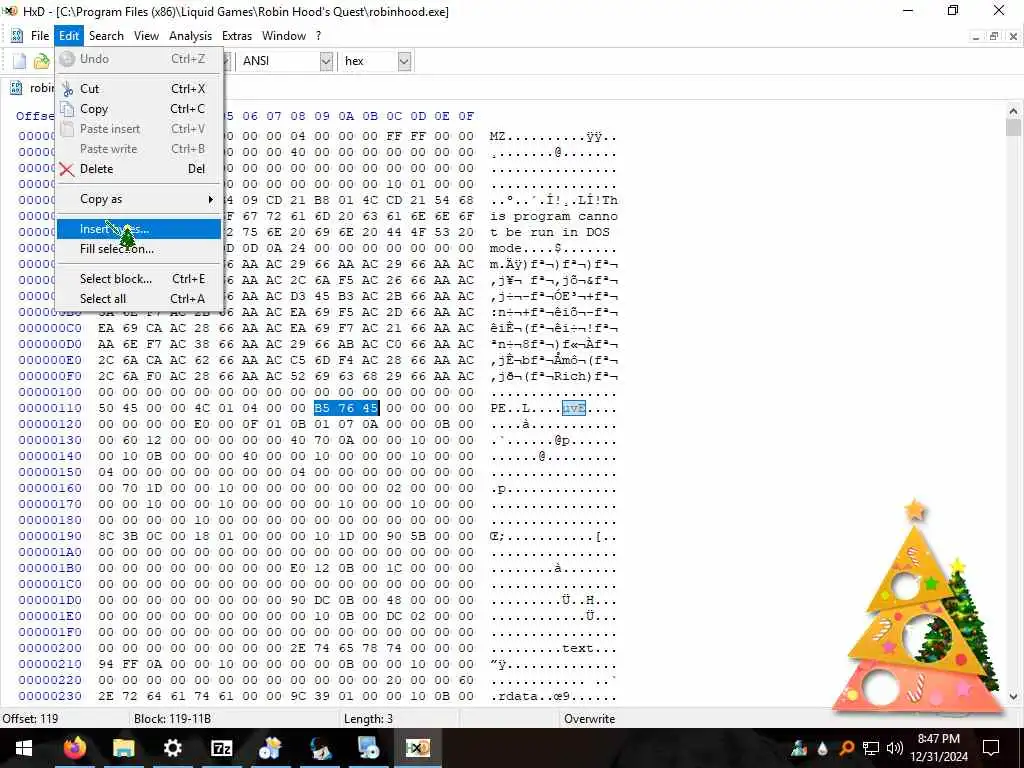Click the red X icon beside Delete
The image size is (1024, 768).
[x=67, y=169]
